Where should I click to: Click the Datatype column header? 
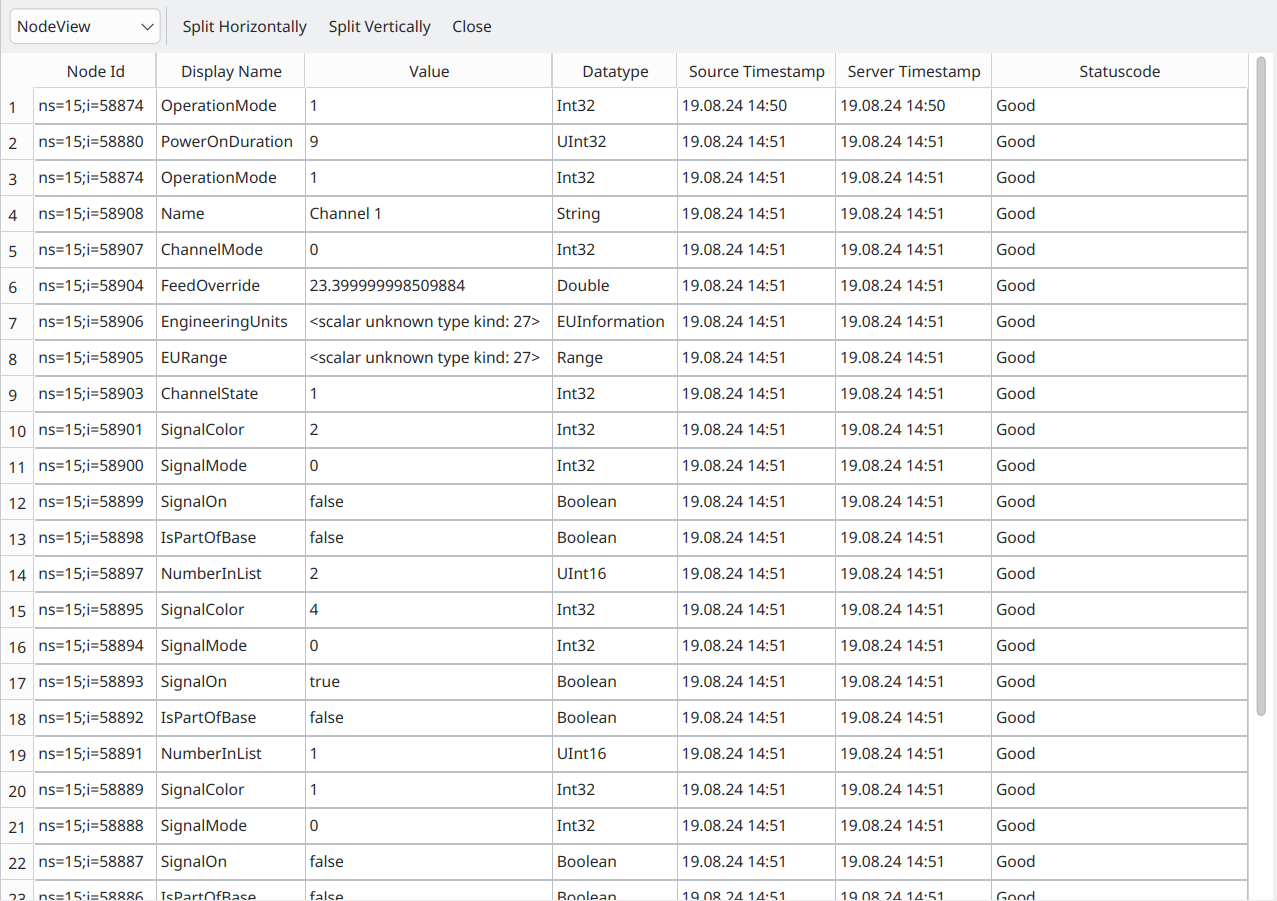(615, 71)
